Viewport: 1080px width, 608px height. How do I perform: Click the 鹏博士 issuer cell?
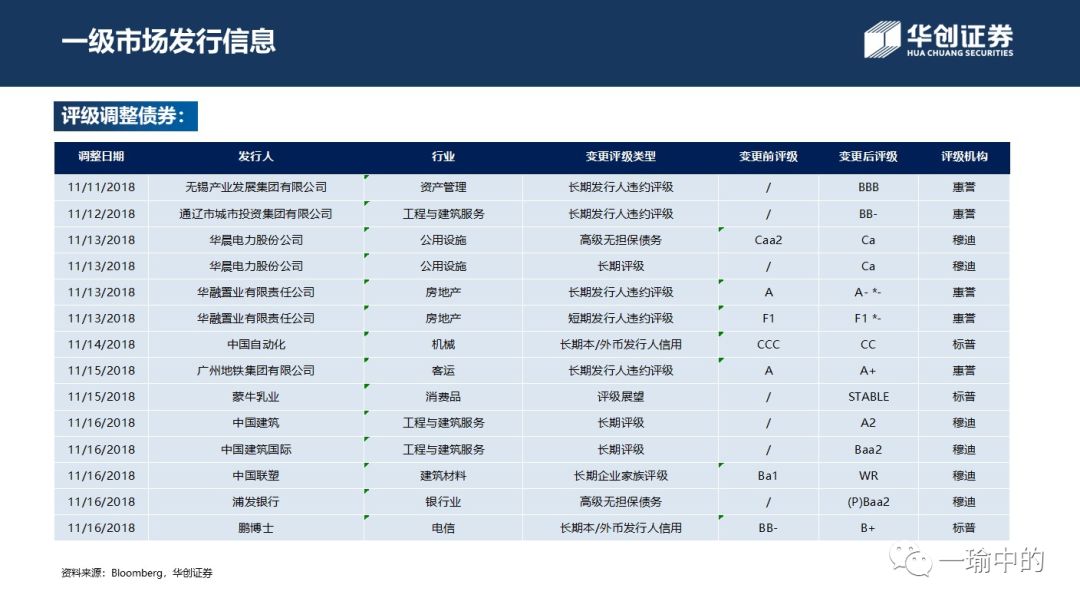pyautogui.click(x=256, y=528)
